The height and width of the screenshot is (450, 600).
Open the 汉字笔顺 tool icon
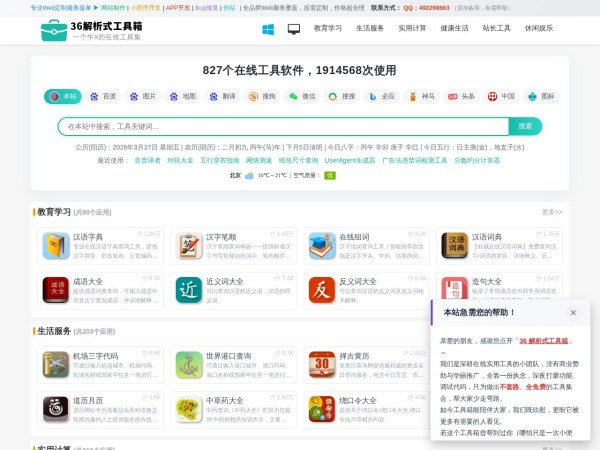tap(189, 246)
